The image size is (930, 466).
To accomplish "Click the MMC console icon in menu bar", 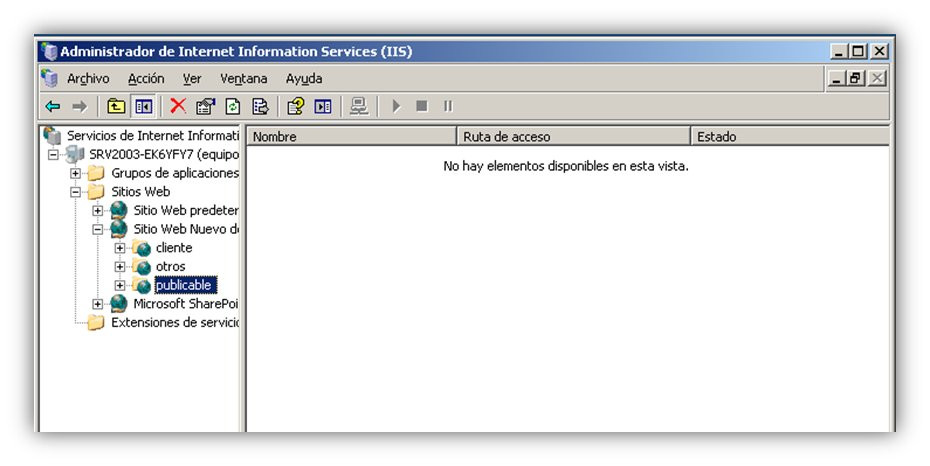I will click(50, 78).
